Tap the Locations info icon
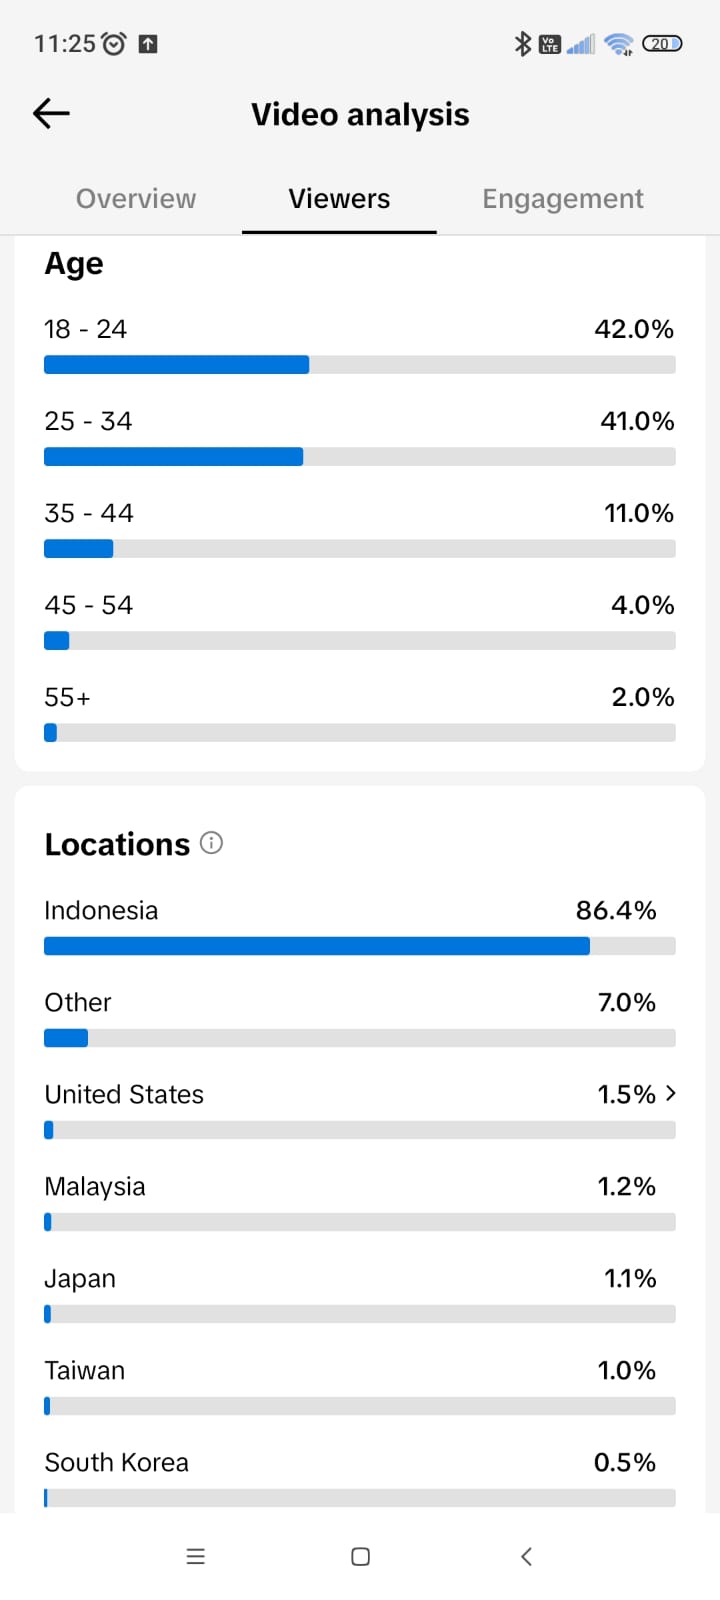Screen dimensions: 720x1600 point(211,843)
